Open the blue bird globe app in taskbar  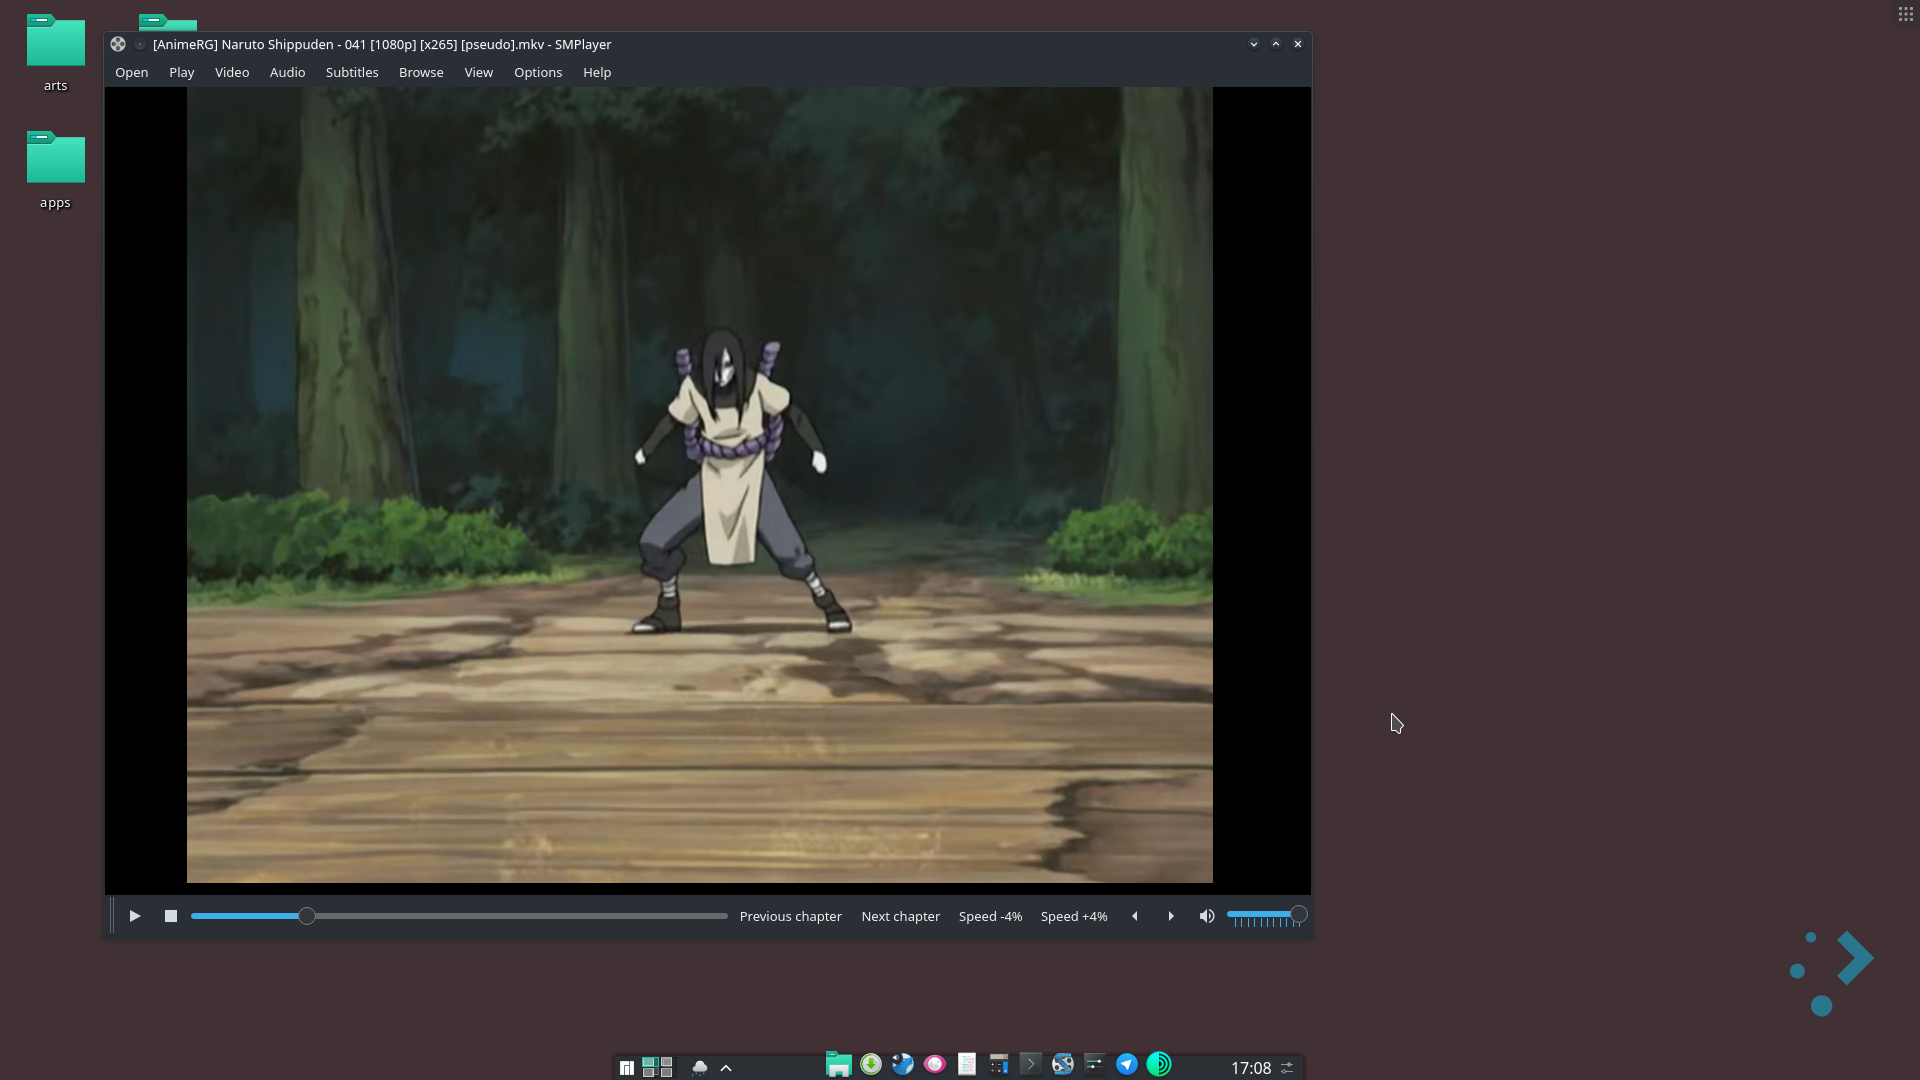[x=903, y=1065]
